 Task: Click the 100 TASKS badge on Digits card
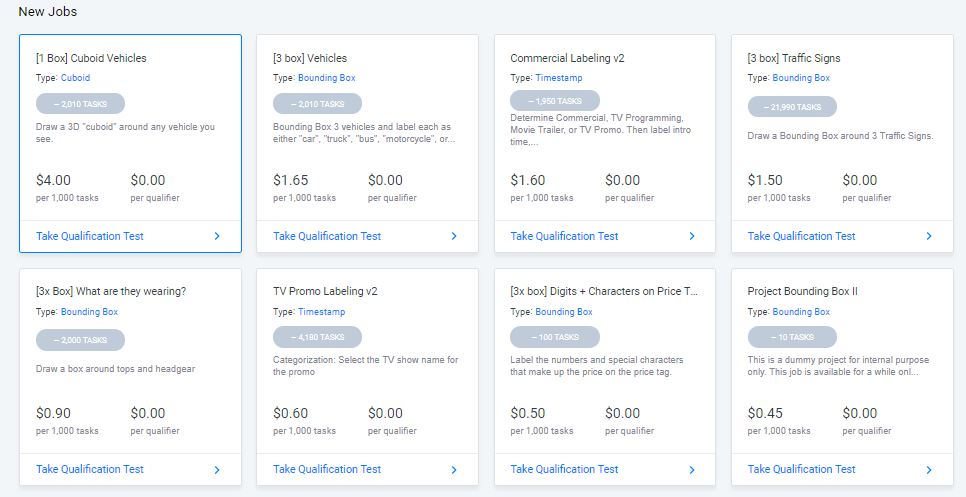(x=554, y=337)
